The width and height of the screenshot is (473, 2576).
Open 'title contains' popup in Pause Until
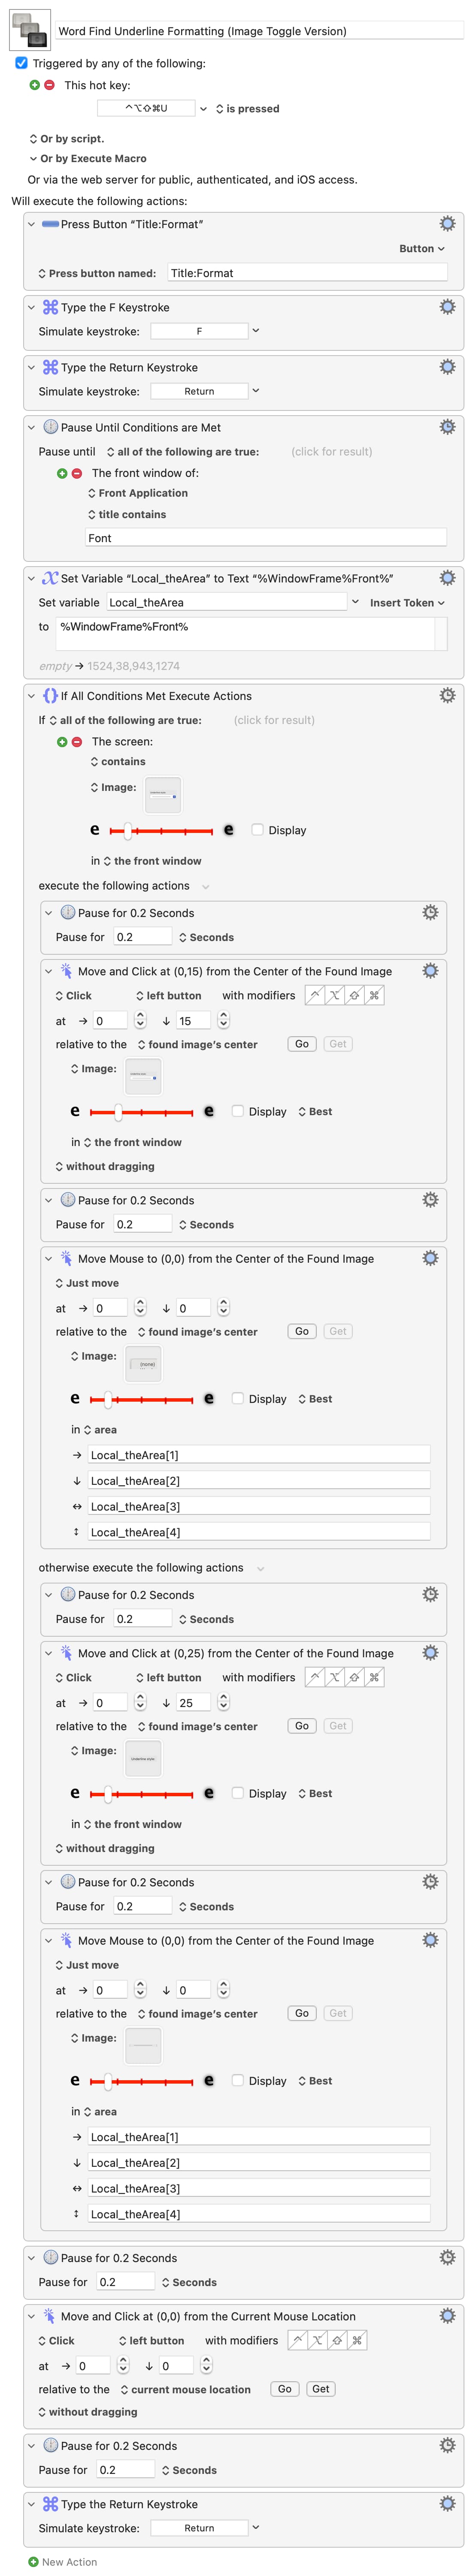(x=127, y=515)
